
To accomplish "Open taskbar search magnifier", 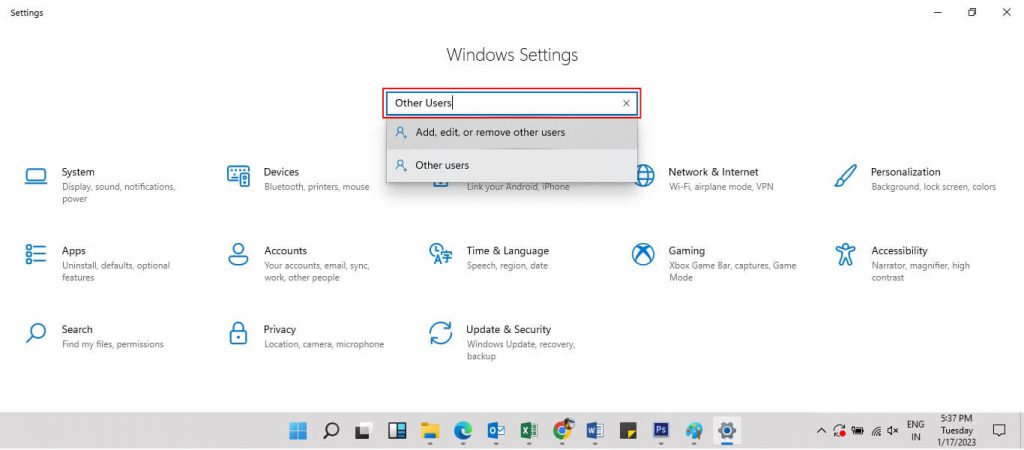I will click(331, 430).
